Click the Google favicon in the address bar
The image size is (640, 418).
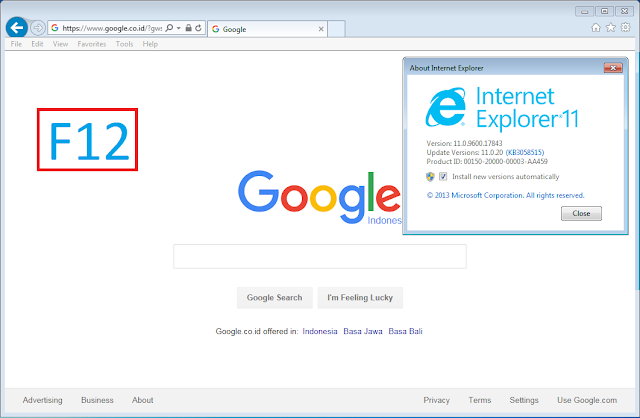coord(55,28)
